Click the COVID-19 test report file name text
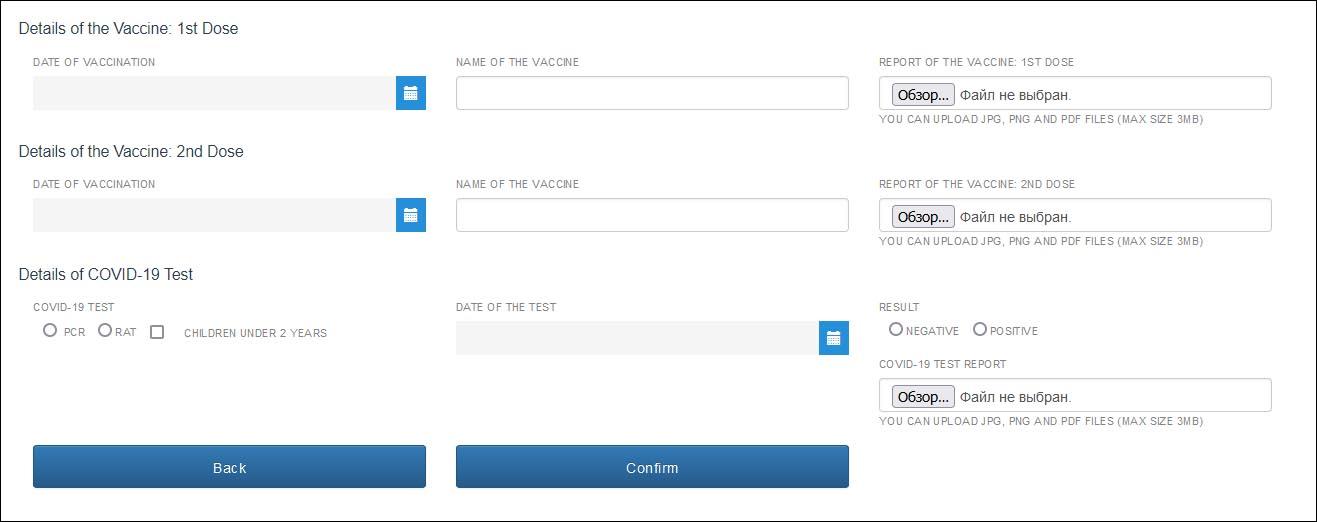Image resolution: width=1317 pixels, height=522 pixels. [x=1015, y=397]
